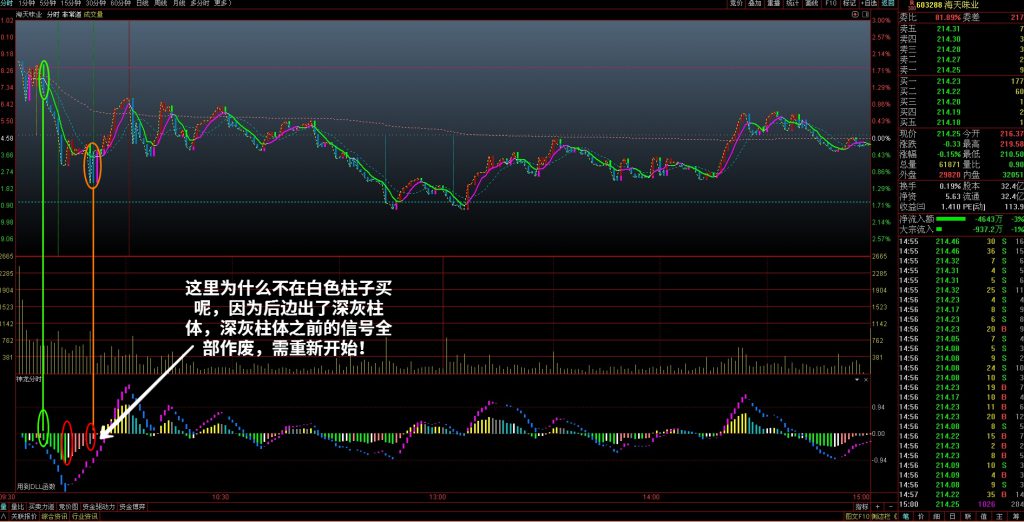Click the 行业资讯 bottom tab
1024x522 pixels.
(x=84, y=517)
